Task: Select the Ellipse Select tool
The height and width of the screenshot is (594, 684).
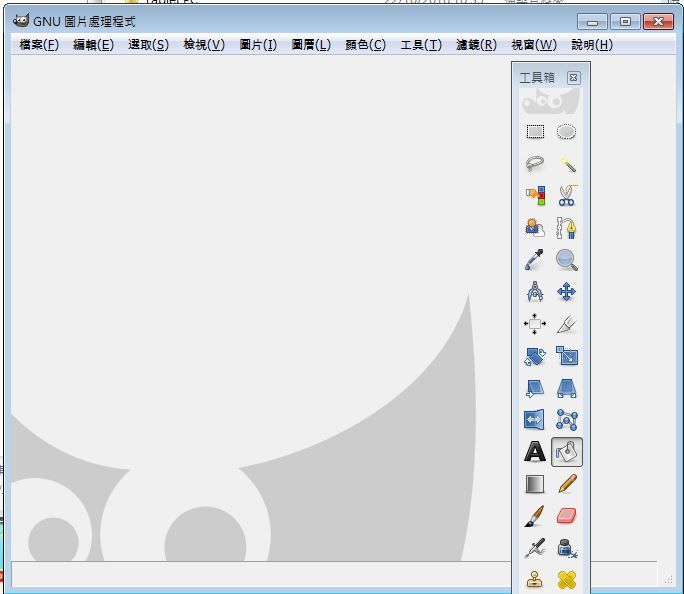Action: [x=566, y=131]
